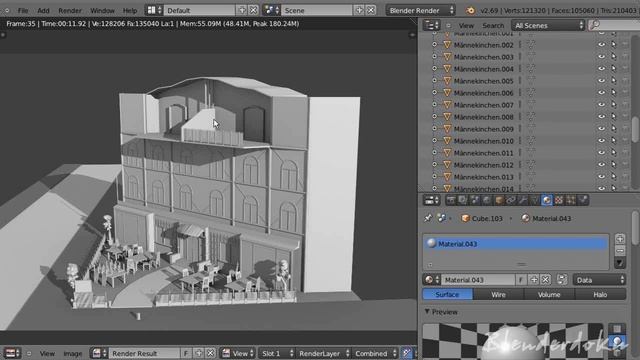Delete the current Scene
The width and height of the screenshot is (640, 360).
371,10
